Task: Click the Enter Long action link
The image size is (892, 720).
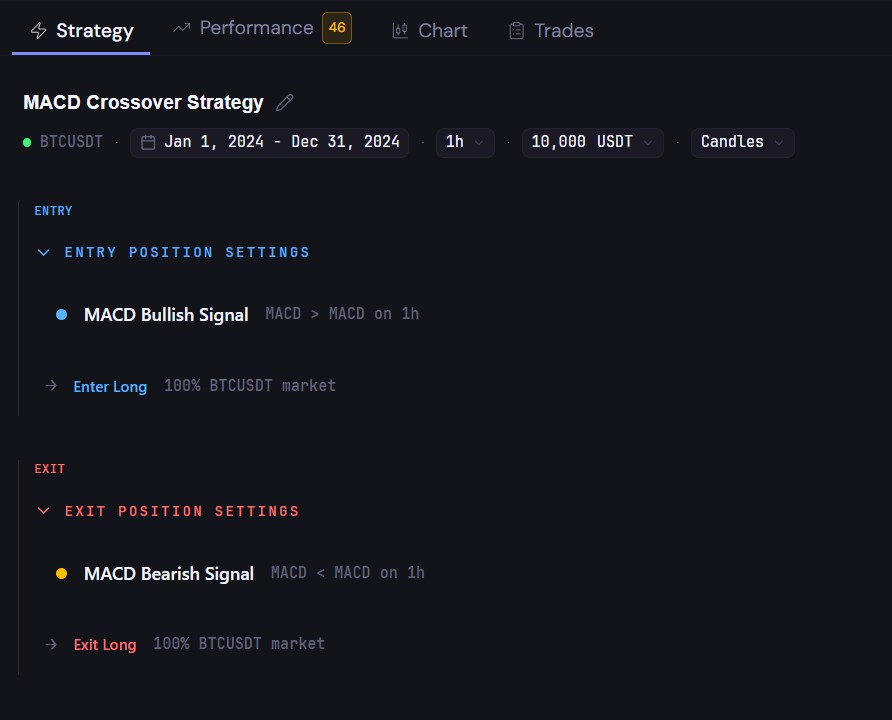Action: 110,387
